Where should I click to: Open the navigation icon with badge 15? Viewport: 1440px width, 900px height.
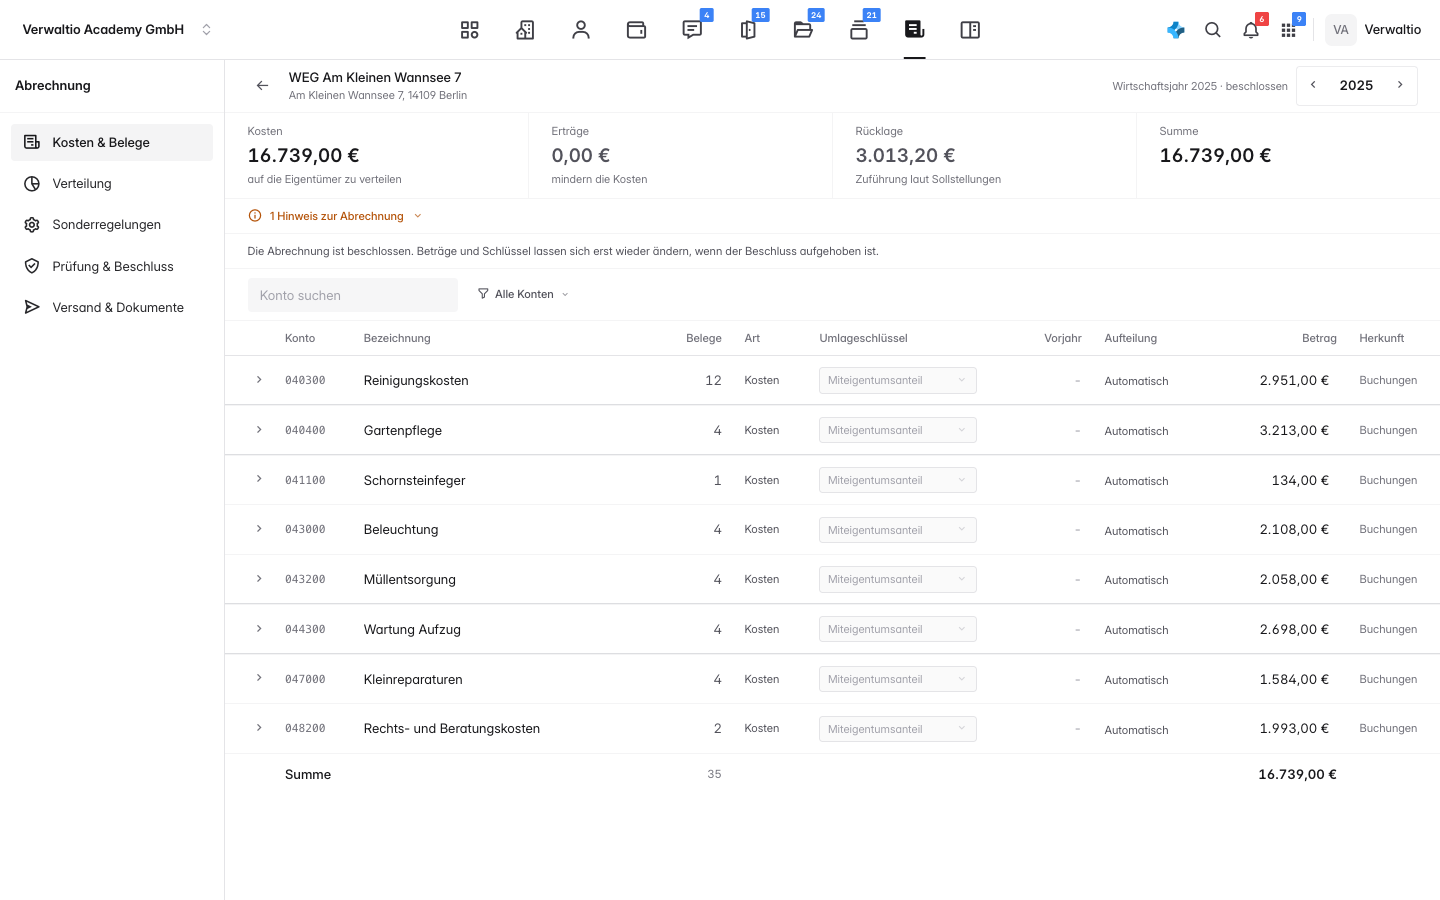coord(748,30)
